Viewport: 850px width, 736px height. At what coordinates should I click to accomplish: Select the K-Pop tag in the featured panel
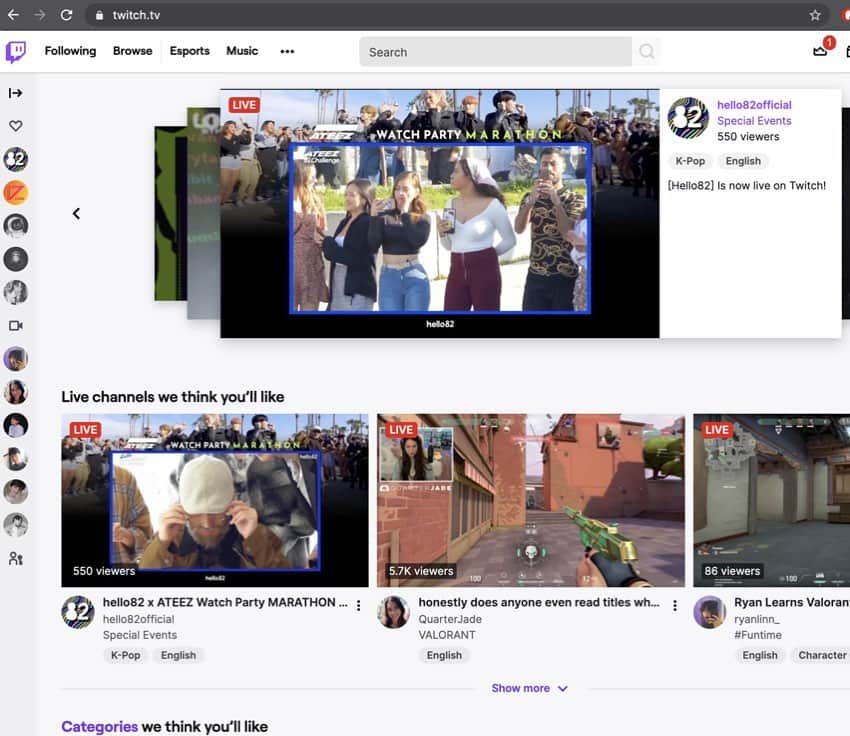coord(690,161)
